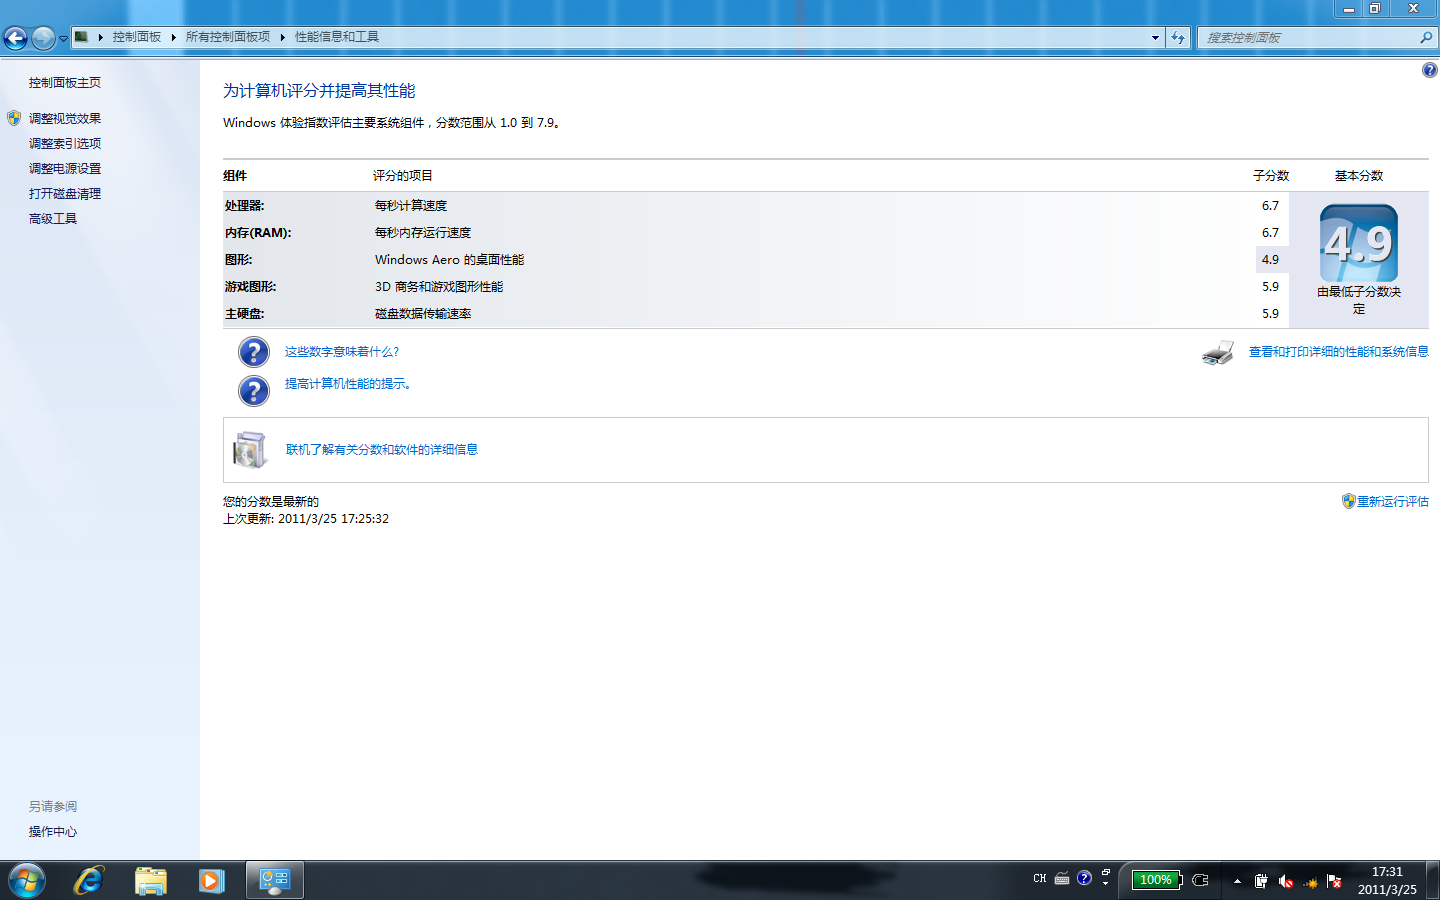Click the refresh button beside address bar
Viewport: 1440px width, 900px height.
pos(1178,38)
